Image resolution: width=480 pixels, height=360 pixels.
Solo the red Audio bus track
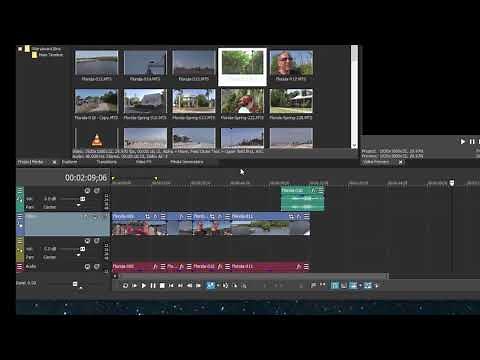click(97, 267)
